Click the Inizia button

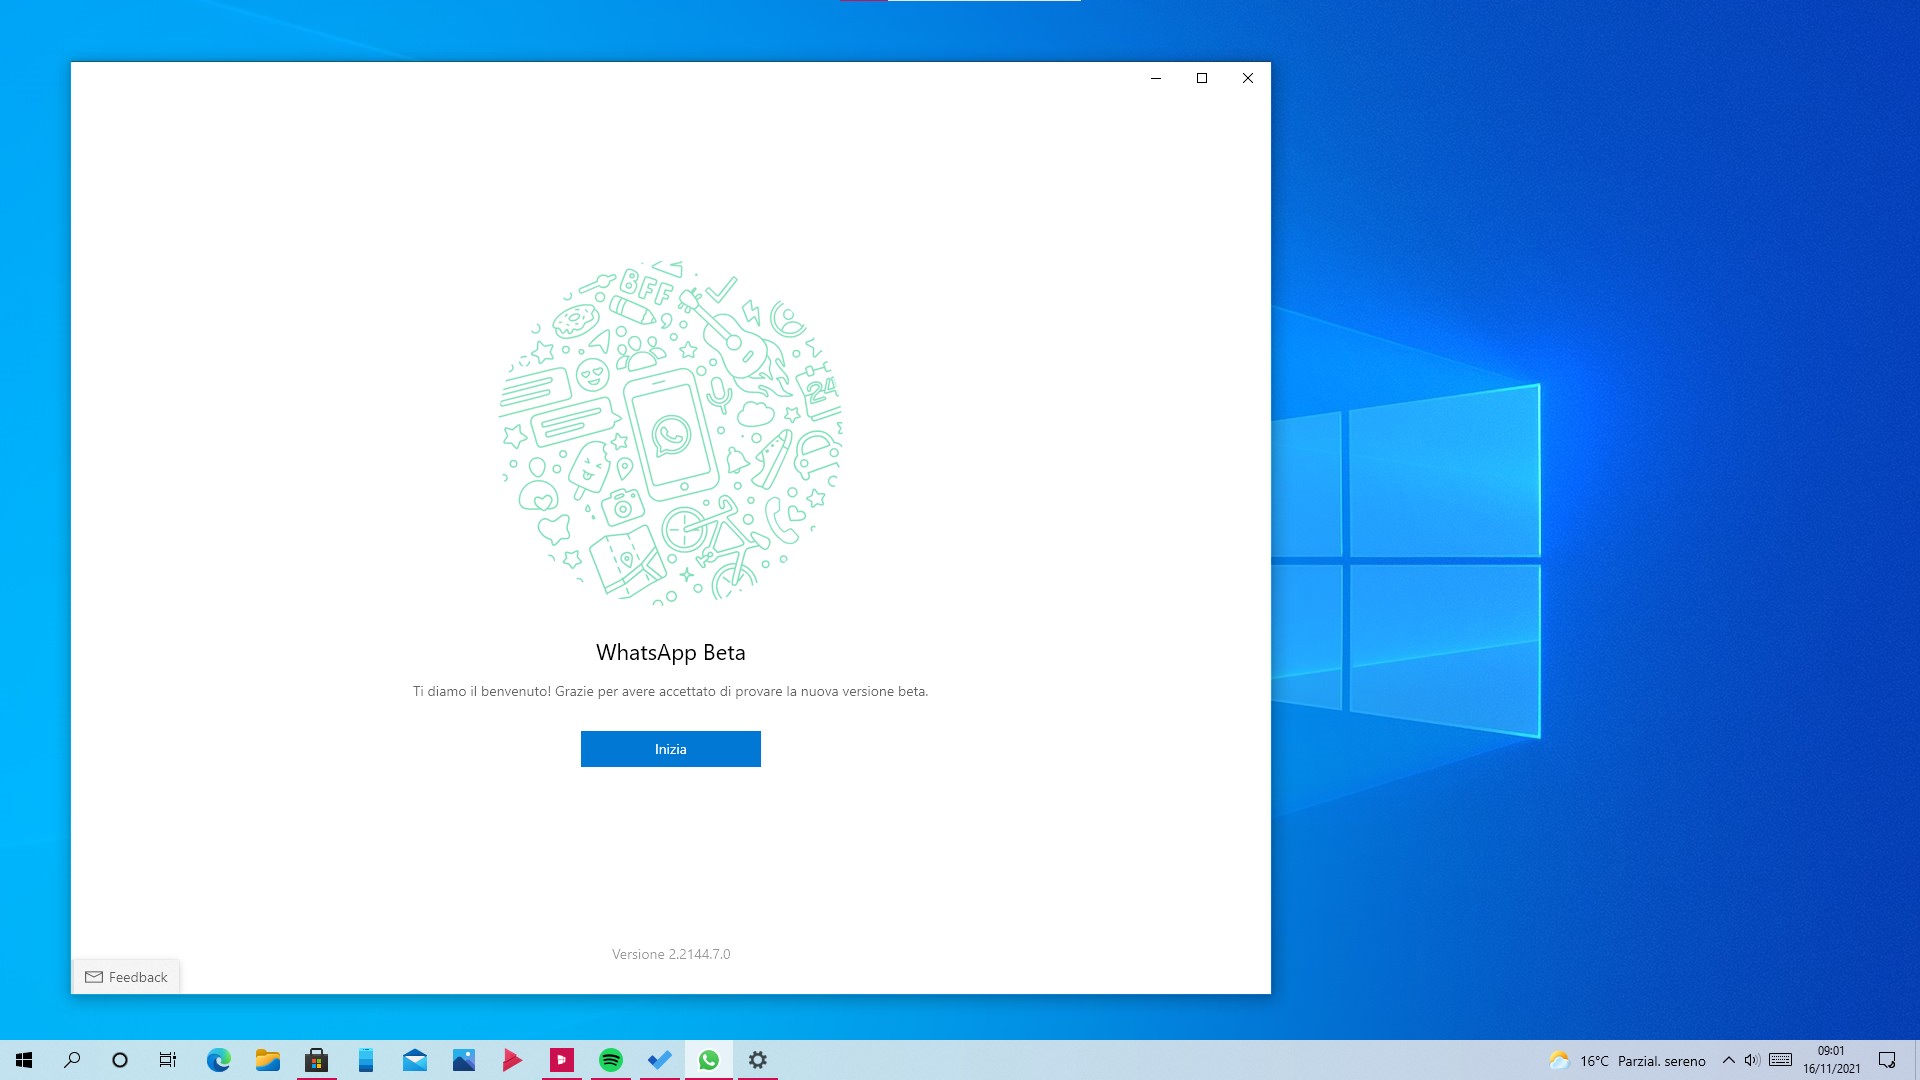pos(670,749)
